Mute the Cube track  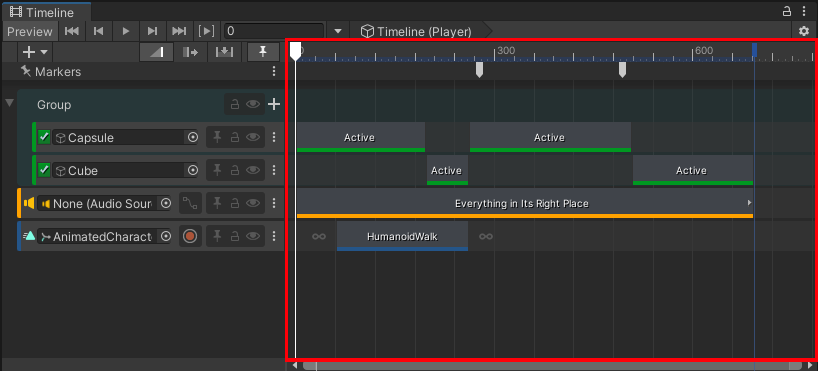[253, 171]
